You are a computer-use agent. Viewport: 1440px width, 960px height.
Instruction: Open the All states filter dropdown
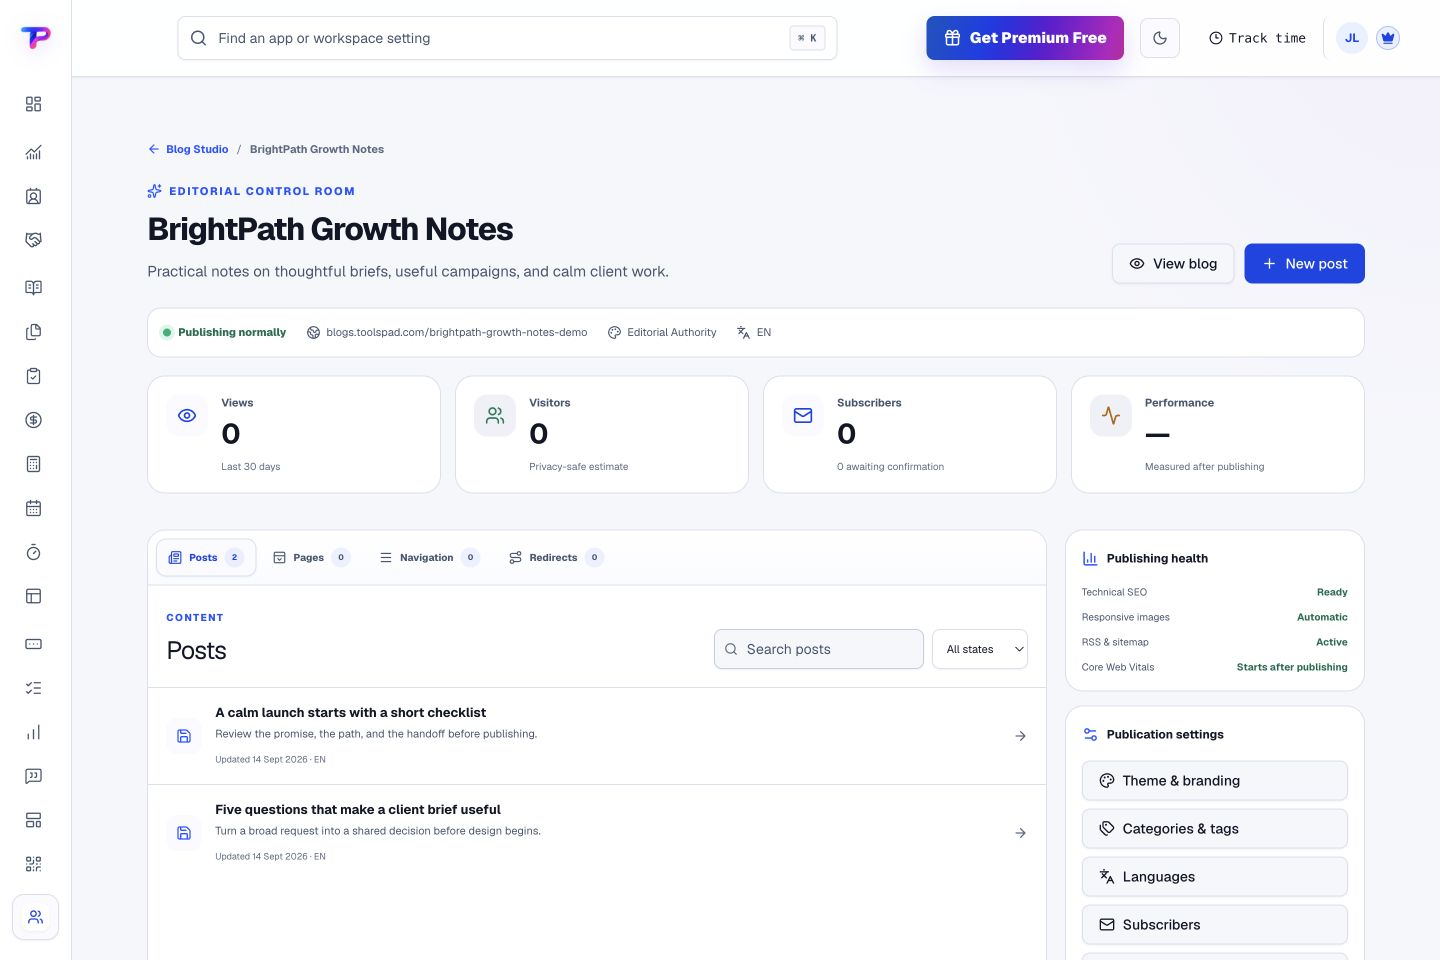(980, 649)
